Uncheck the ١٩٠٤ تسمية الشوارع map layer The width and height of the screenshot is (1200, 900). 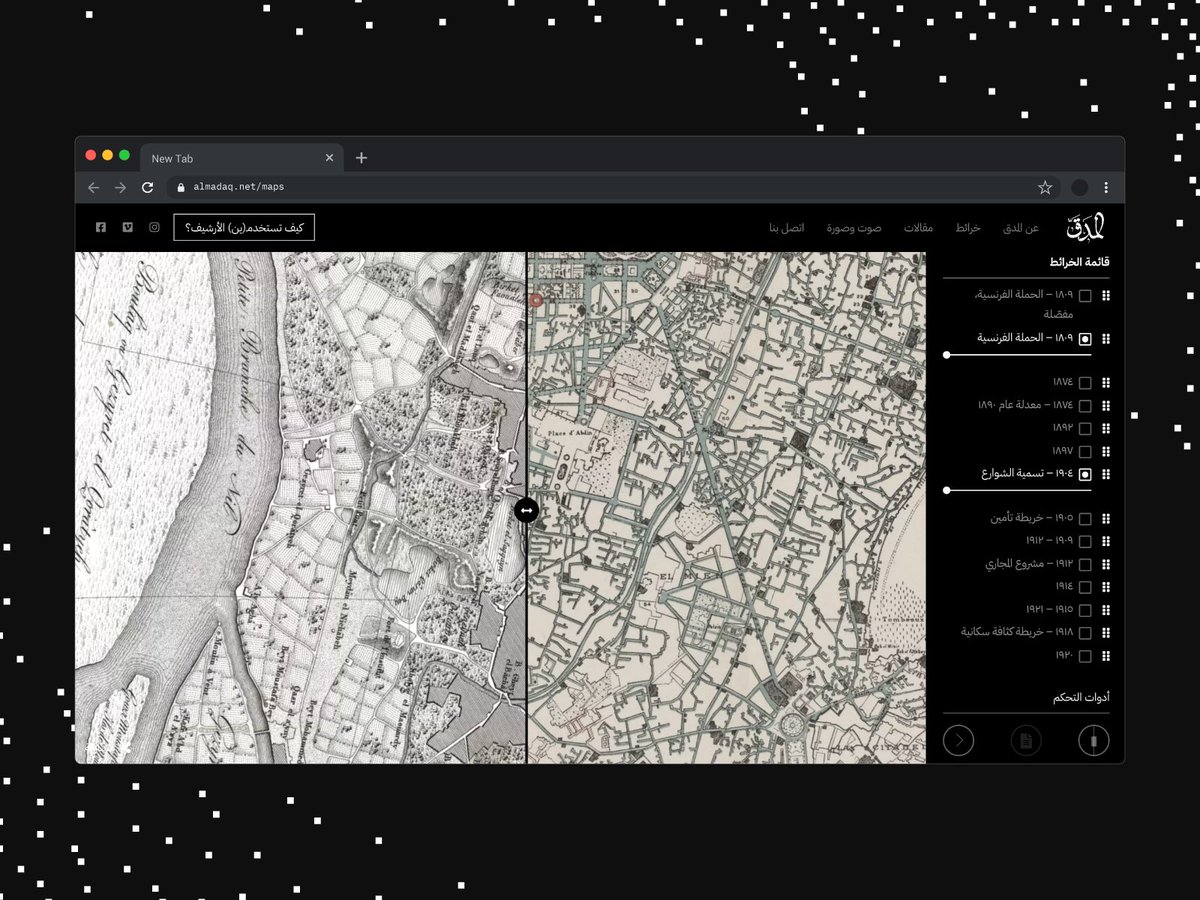click(1085, 474)
